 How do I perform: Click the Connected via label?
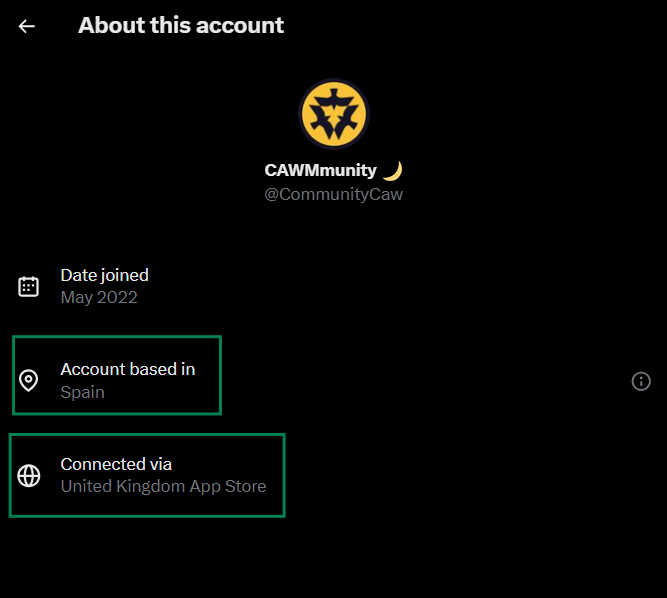pos(116,464)
